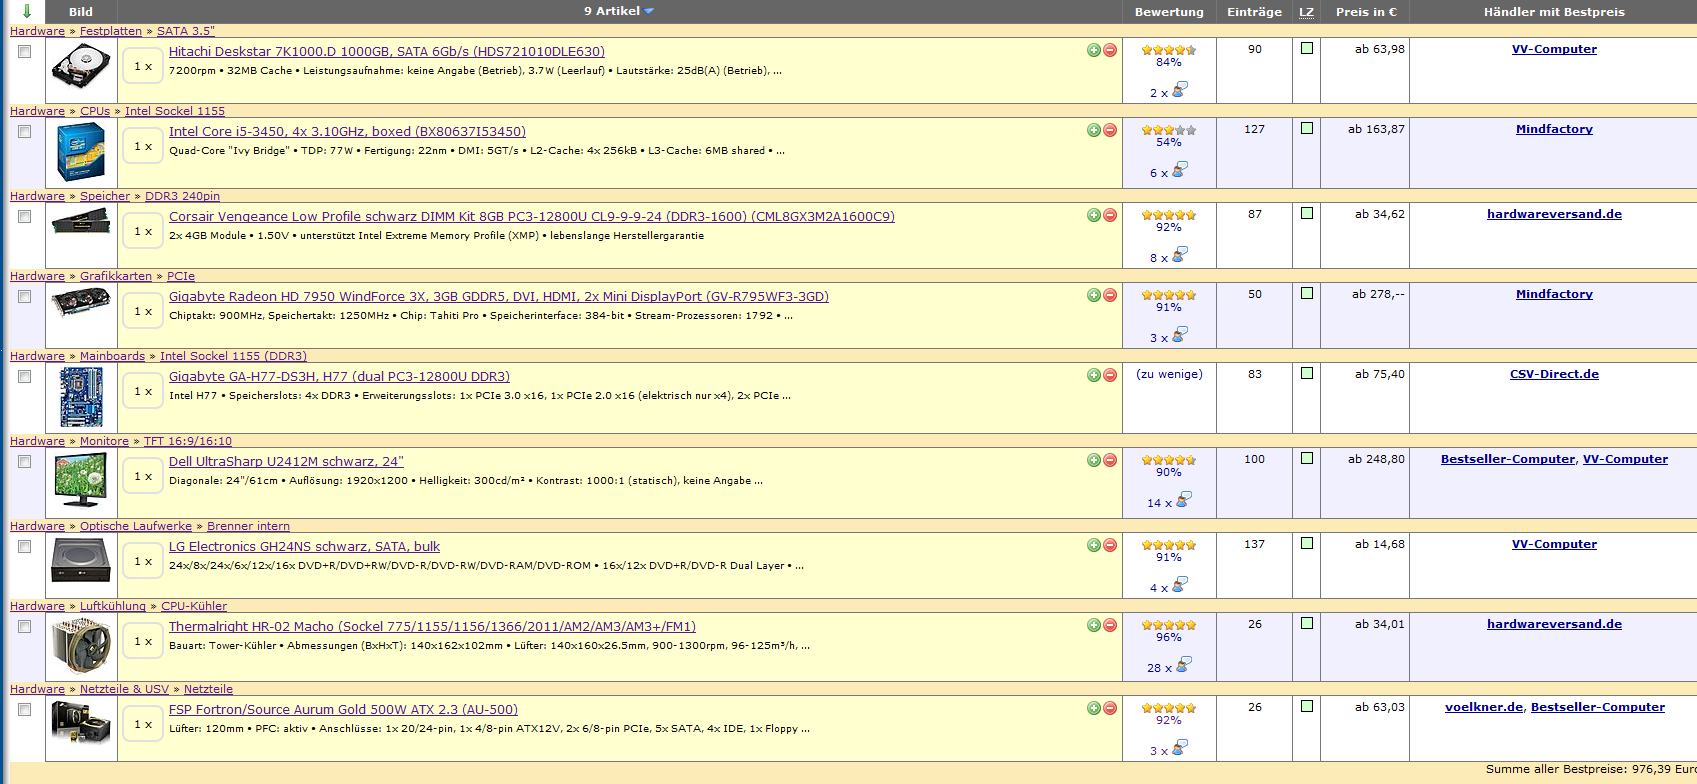Tick selection checkbox beside Radeon HD 7950 thumbnail
The image size is (1697, 784).
pos(25,296)
